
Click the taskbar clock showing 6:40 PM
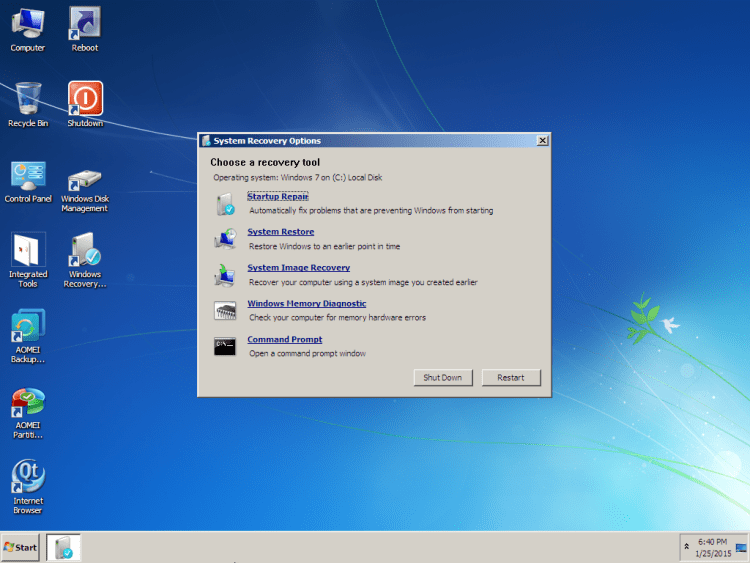click(x=713, y=548)
